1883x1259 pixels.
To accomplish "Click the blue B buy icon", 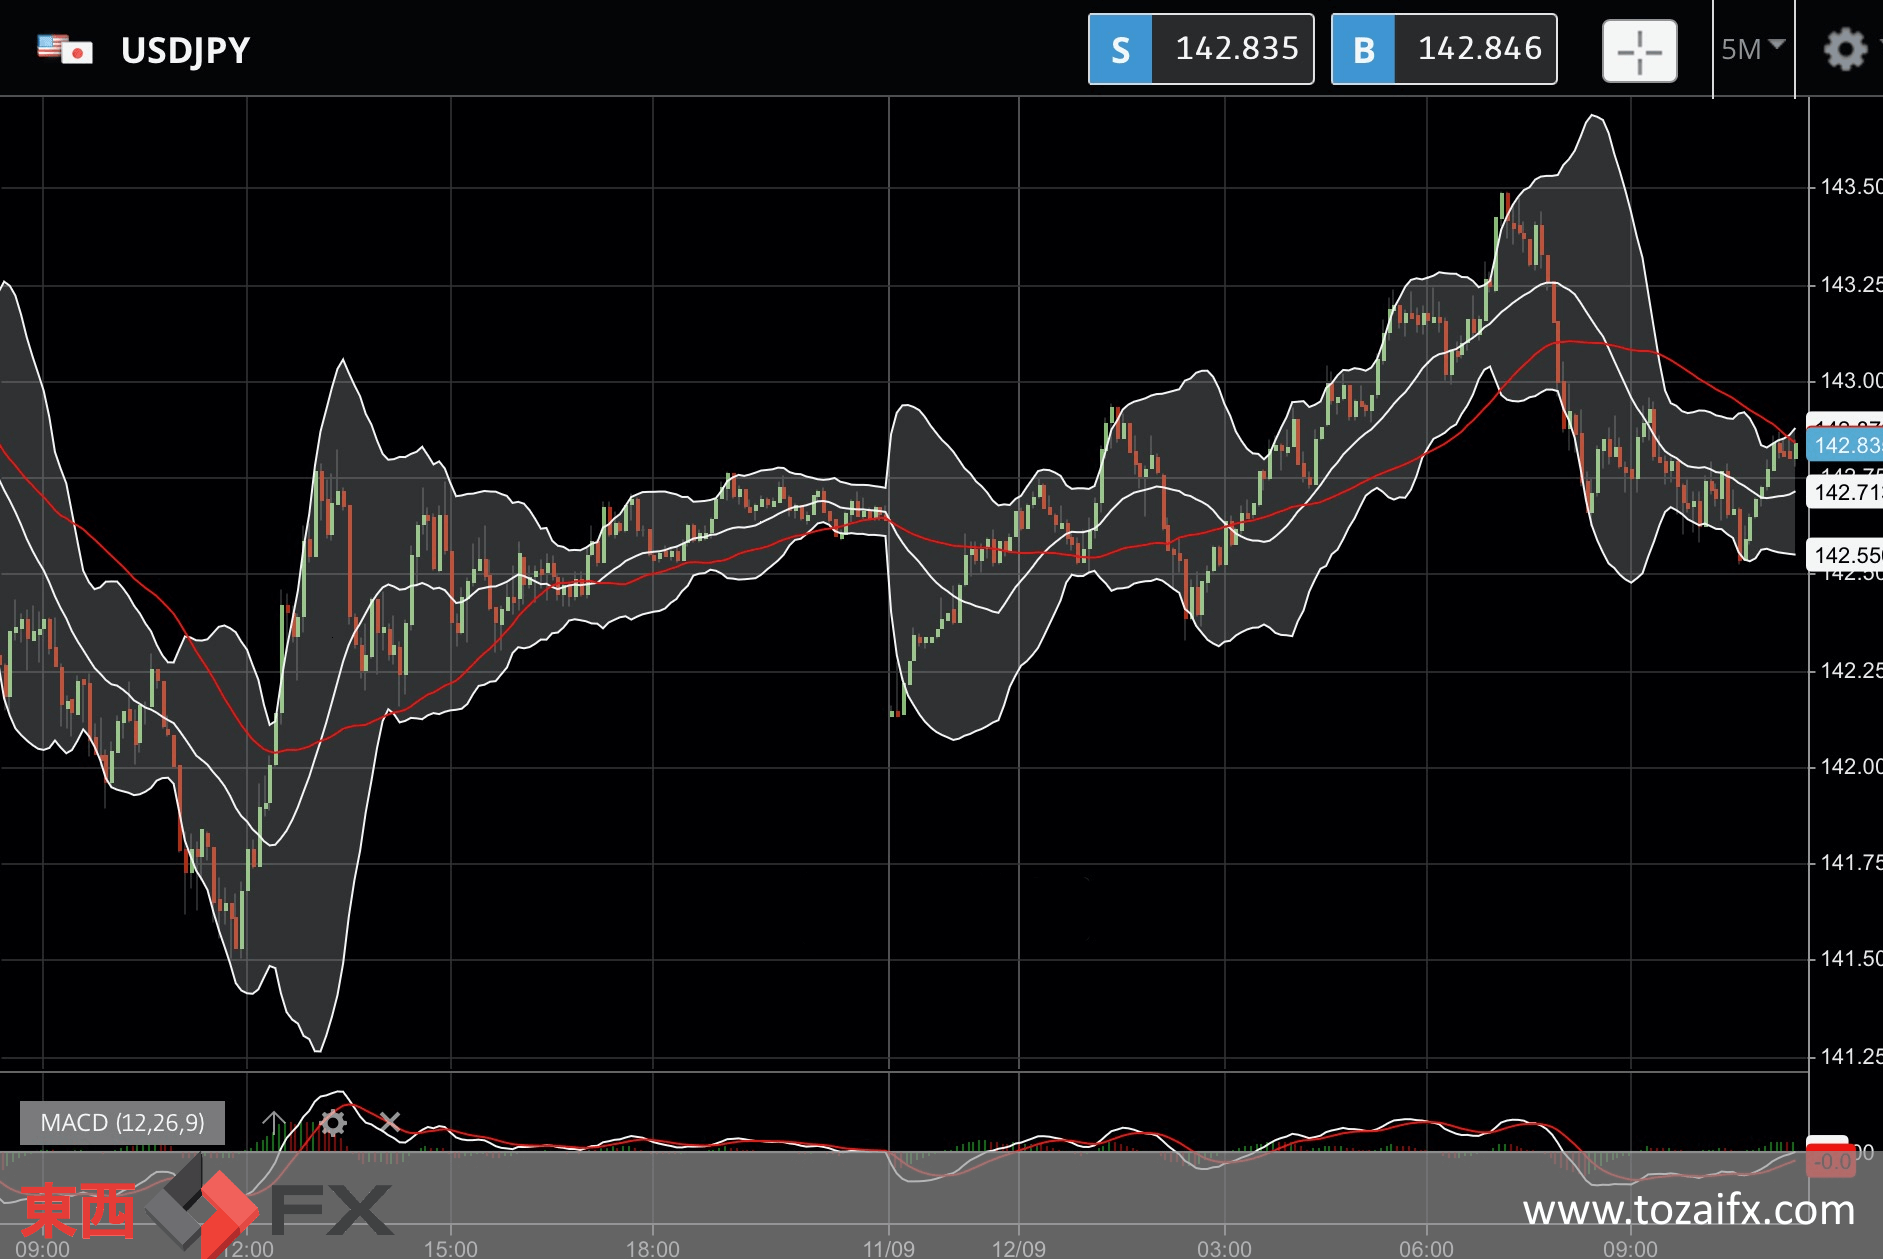I will [x=1363, y=49].
